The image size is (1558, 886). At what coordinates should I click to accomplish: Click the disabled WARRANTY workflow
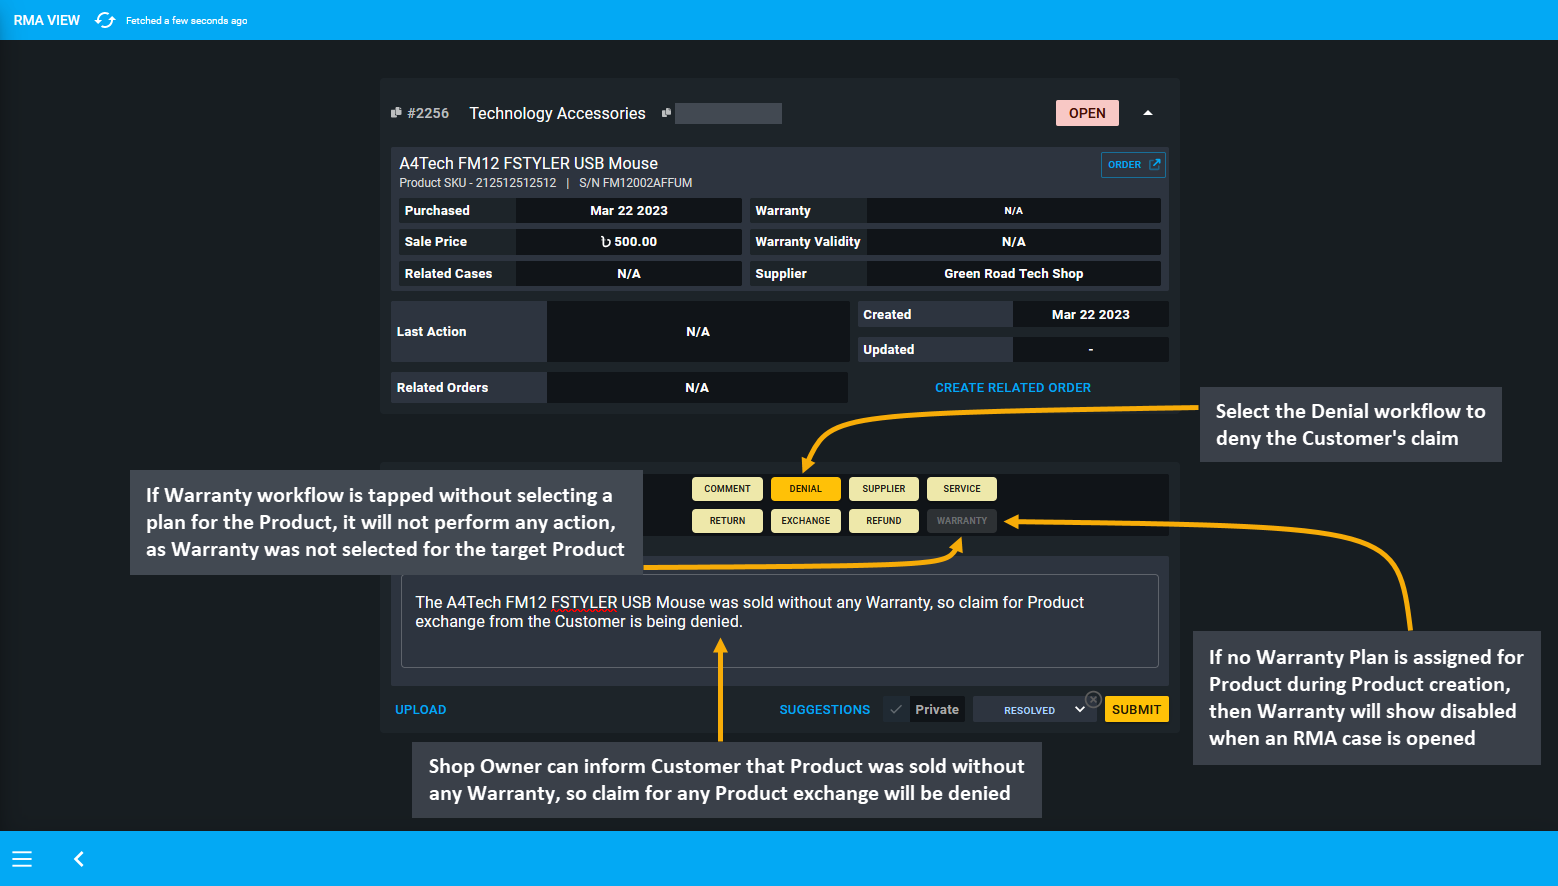point(962,521)
